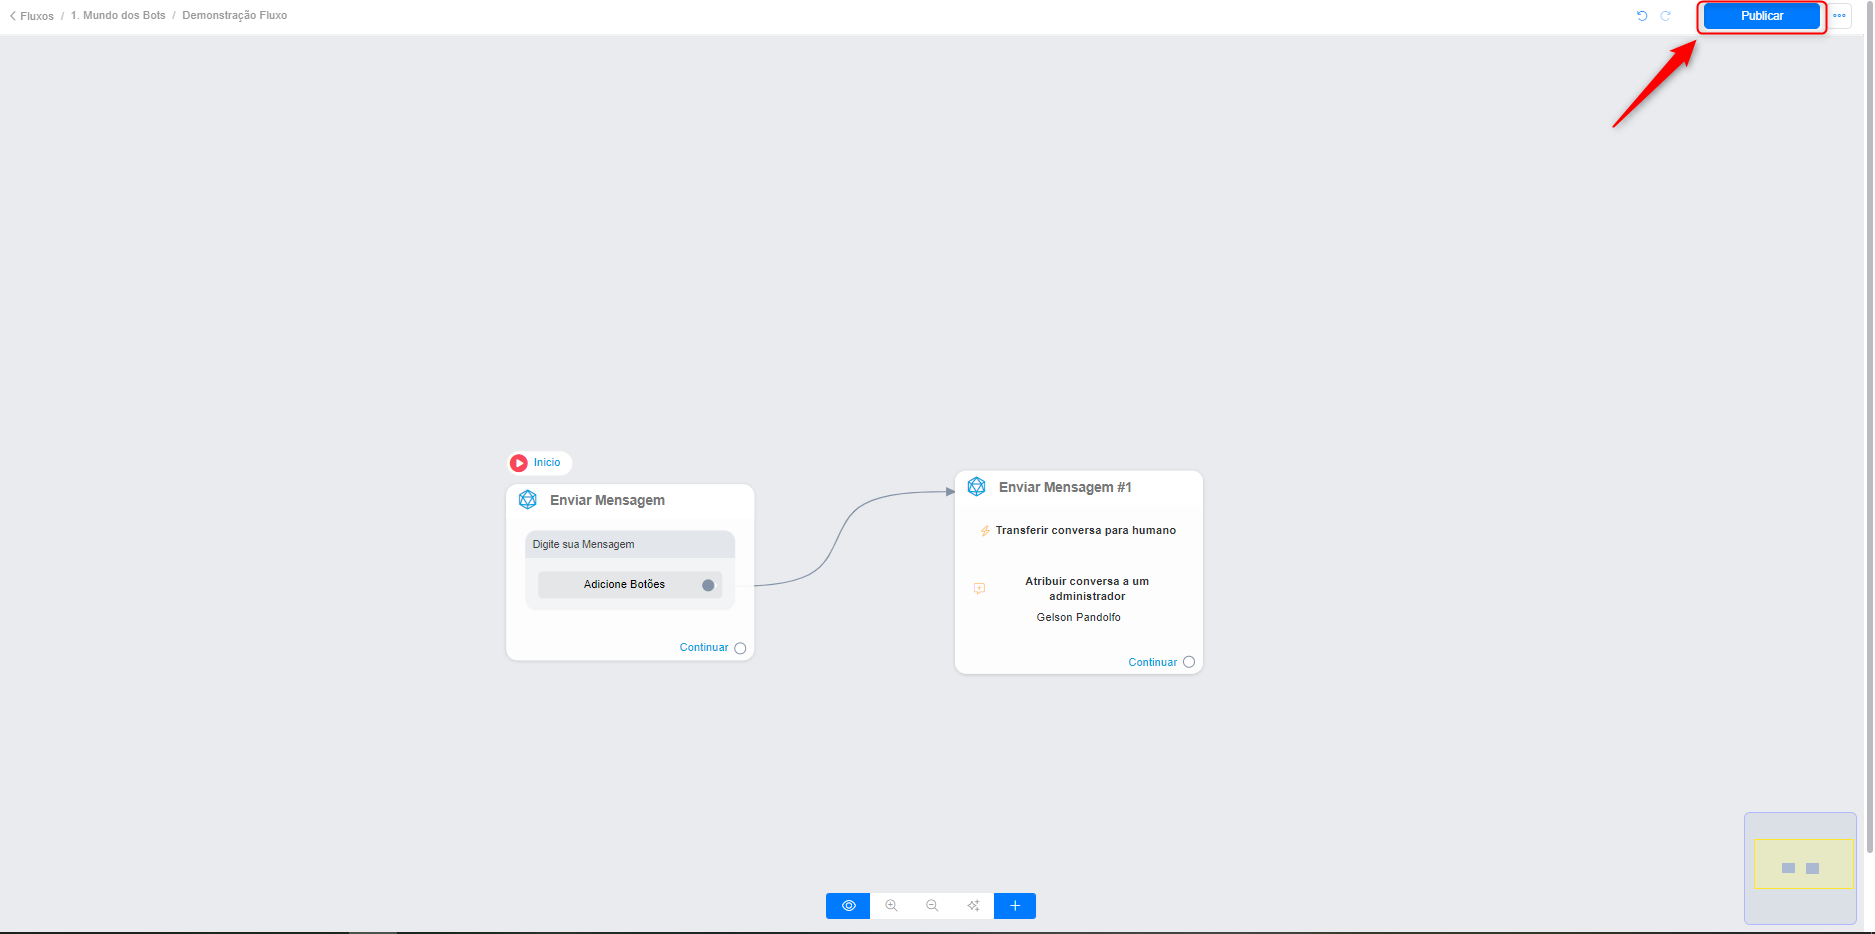Click the 'Digite sua Mensagem' field

pyautogui.click(x=630, y=544)
